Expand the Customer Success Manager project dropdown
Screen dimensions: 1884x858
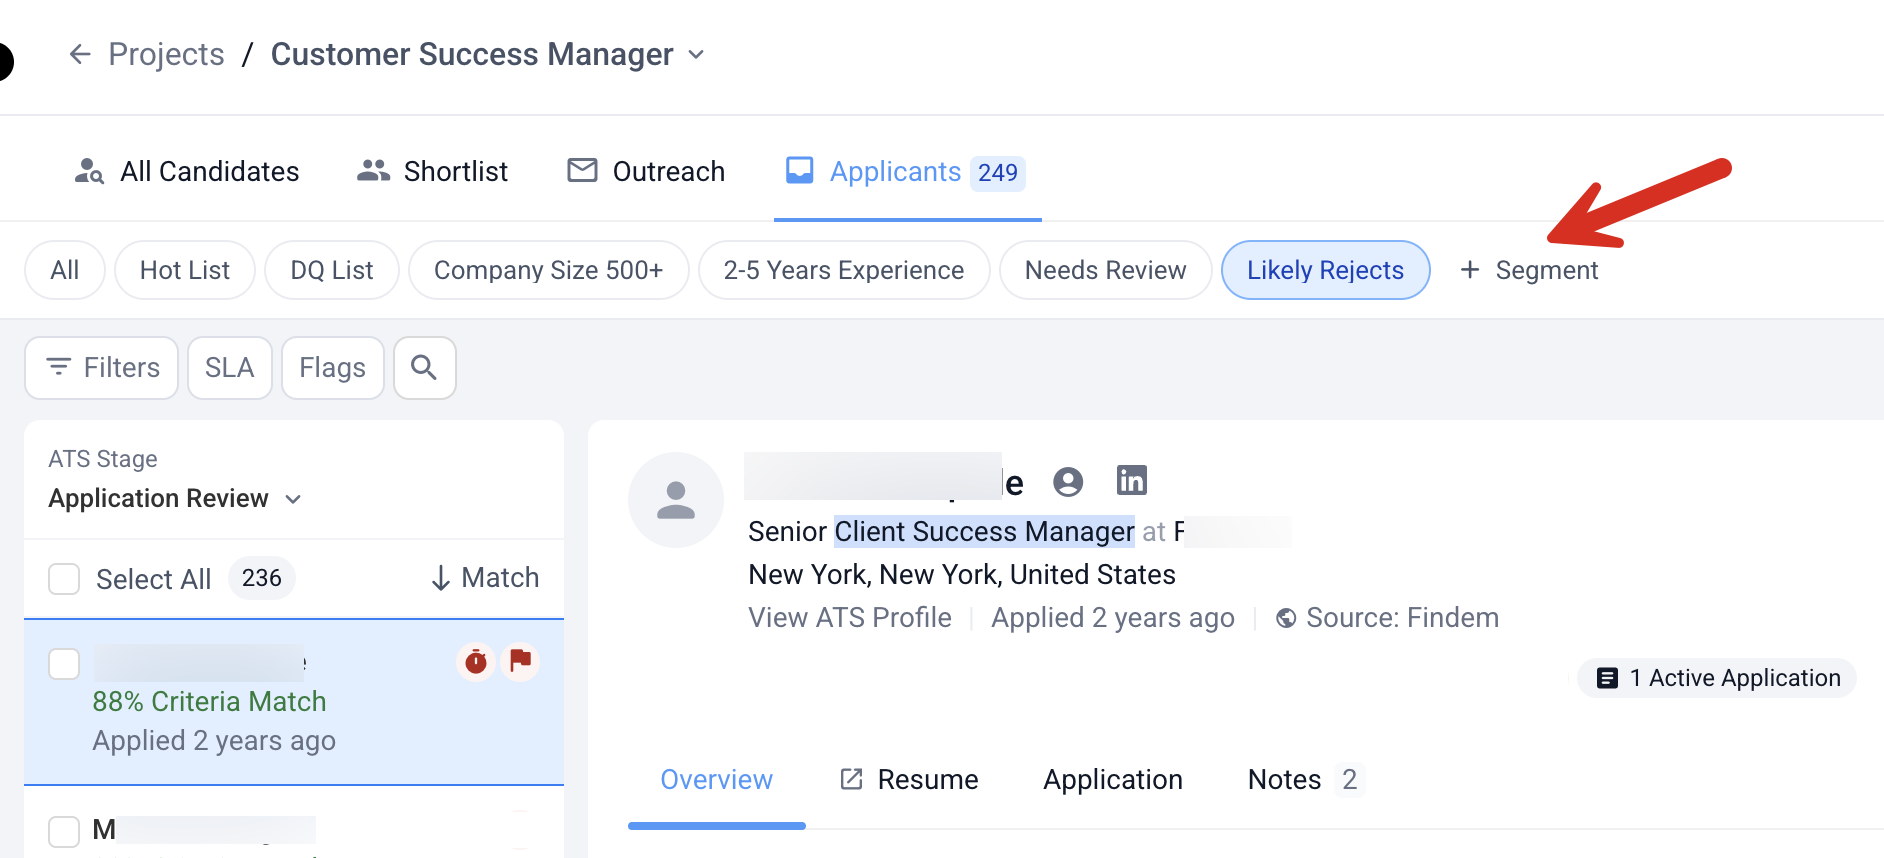(697, 54)
